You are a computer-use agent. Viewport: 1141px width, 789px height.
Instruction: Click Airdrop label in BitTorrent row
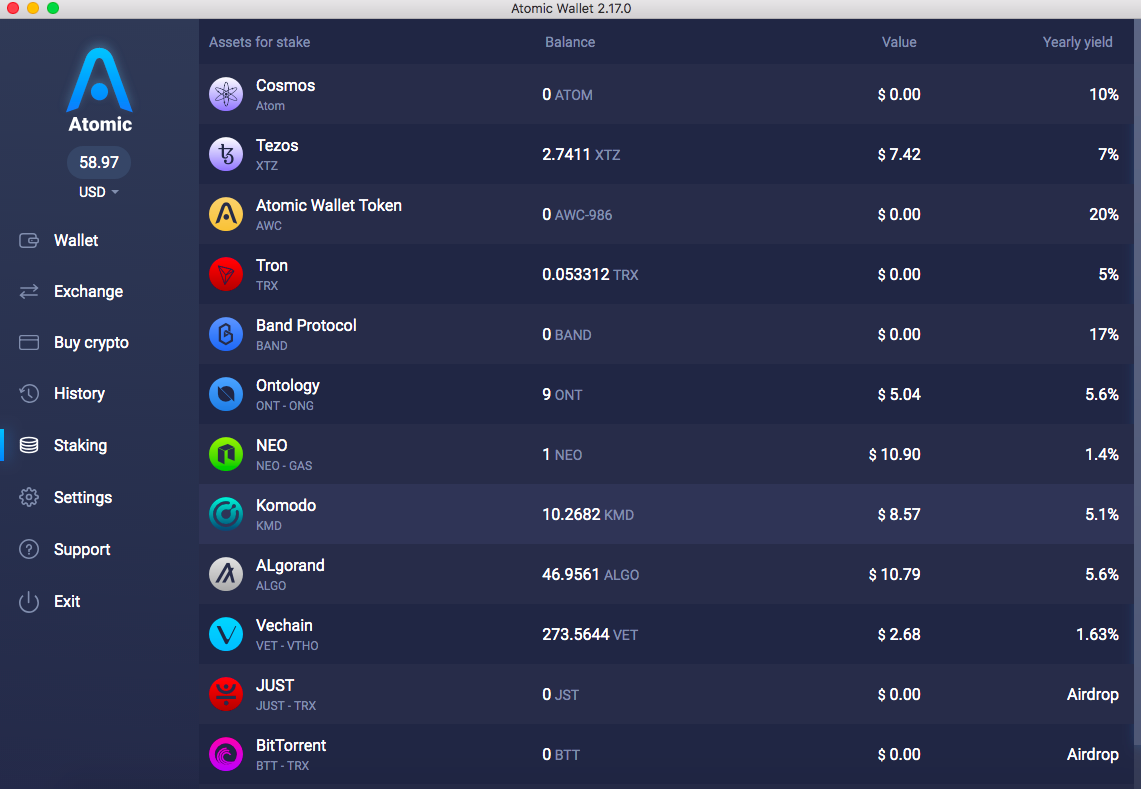pyautogui.click(x=1092, y=755)
